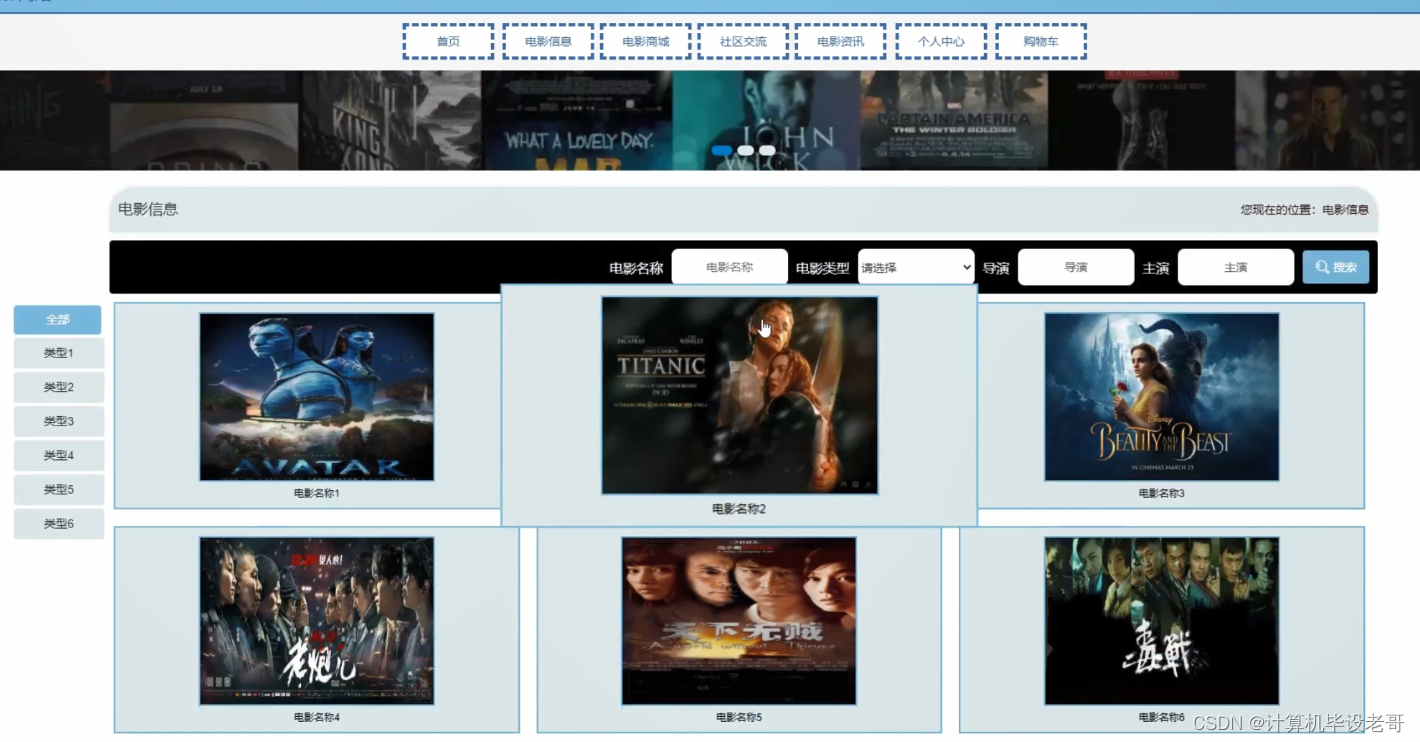Filter movies by 类型1
Image resolution: width=1420 pixels, height=742 pixels.
click(x=59, y=353)
